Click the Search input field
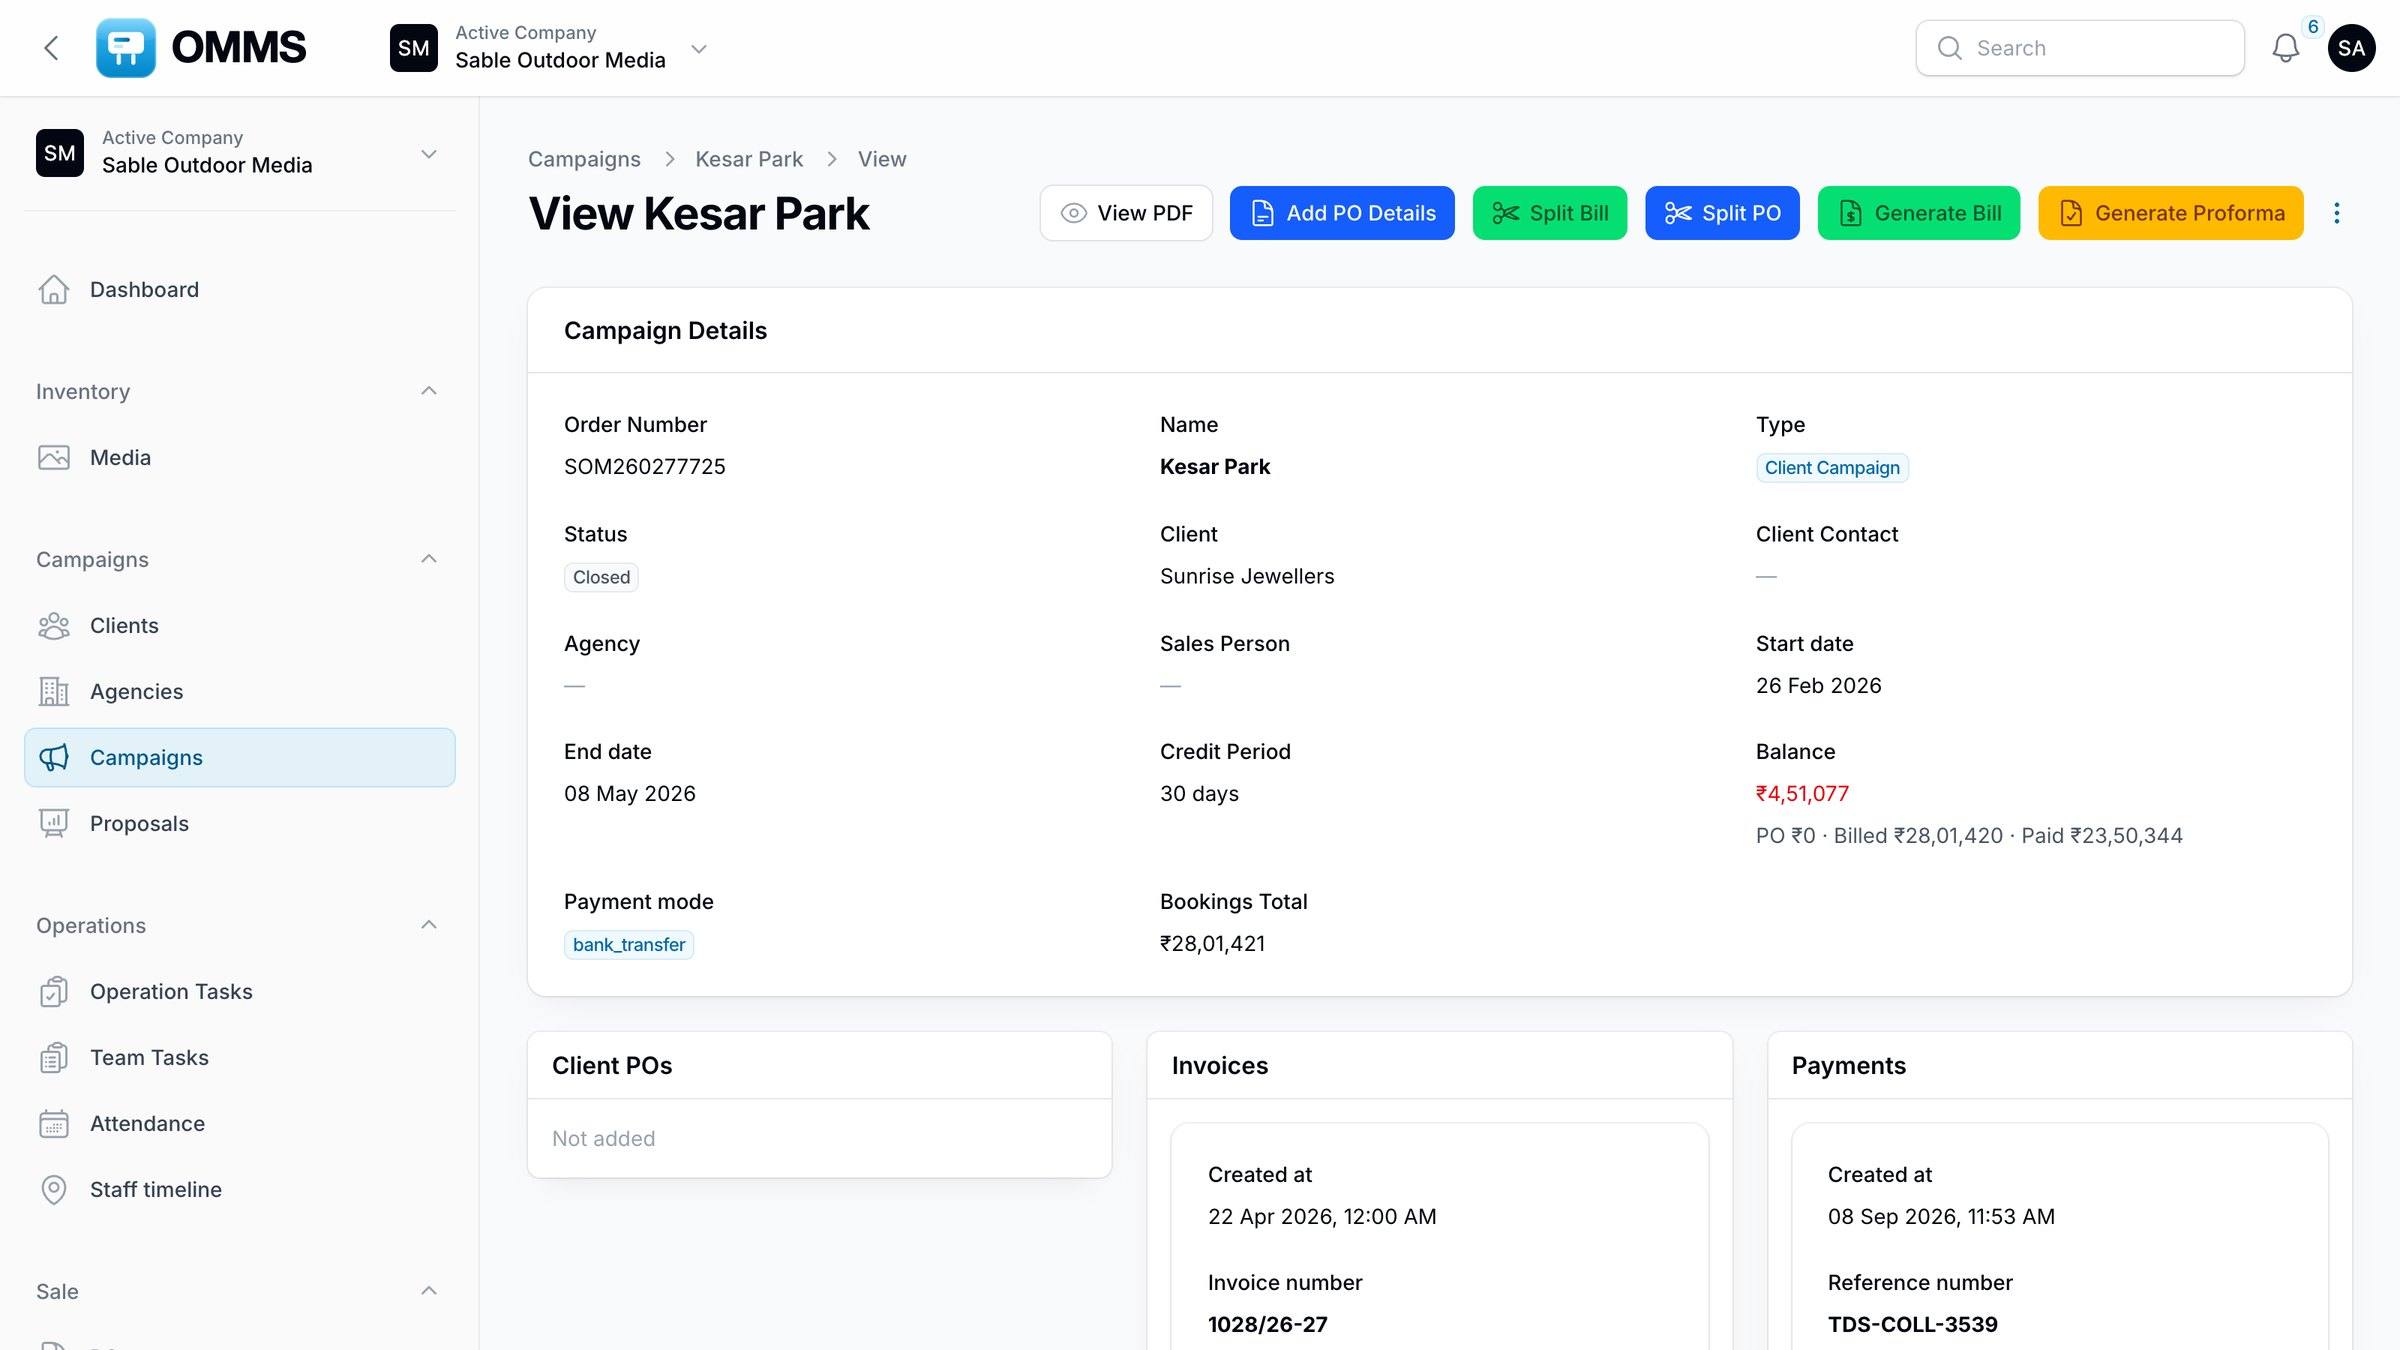Viewport: 2400px width, 1350px height. (x=2080, y=48)
